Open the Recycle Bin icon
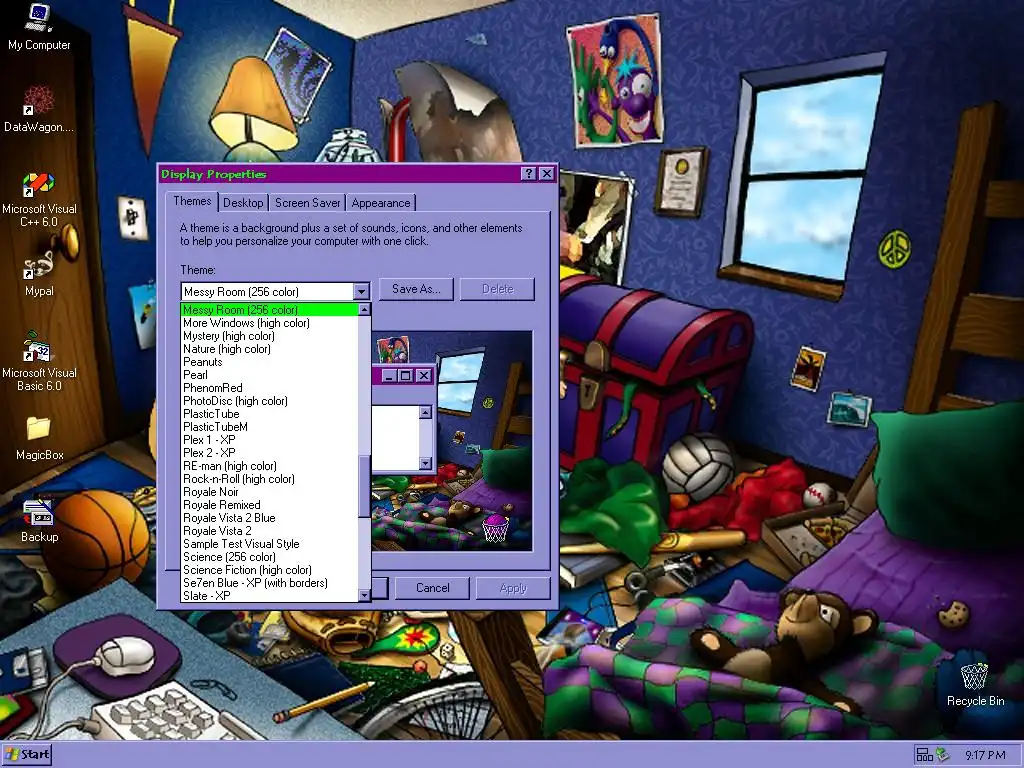This screenshot has height=768, width=1024. click(975, 684)
